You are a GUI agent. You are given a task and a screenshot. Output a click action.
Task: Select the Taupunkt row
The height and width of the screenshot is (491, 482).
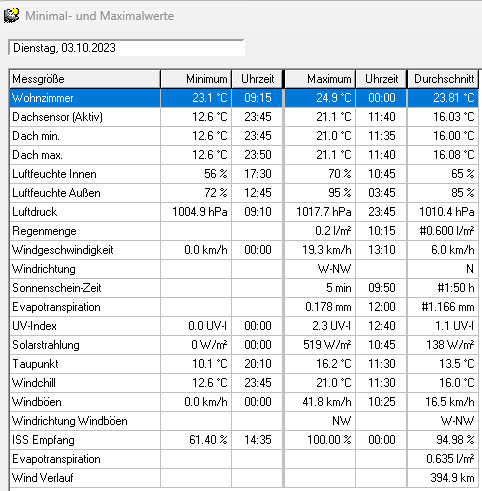pos(244,364)
